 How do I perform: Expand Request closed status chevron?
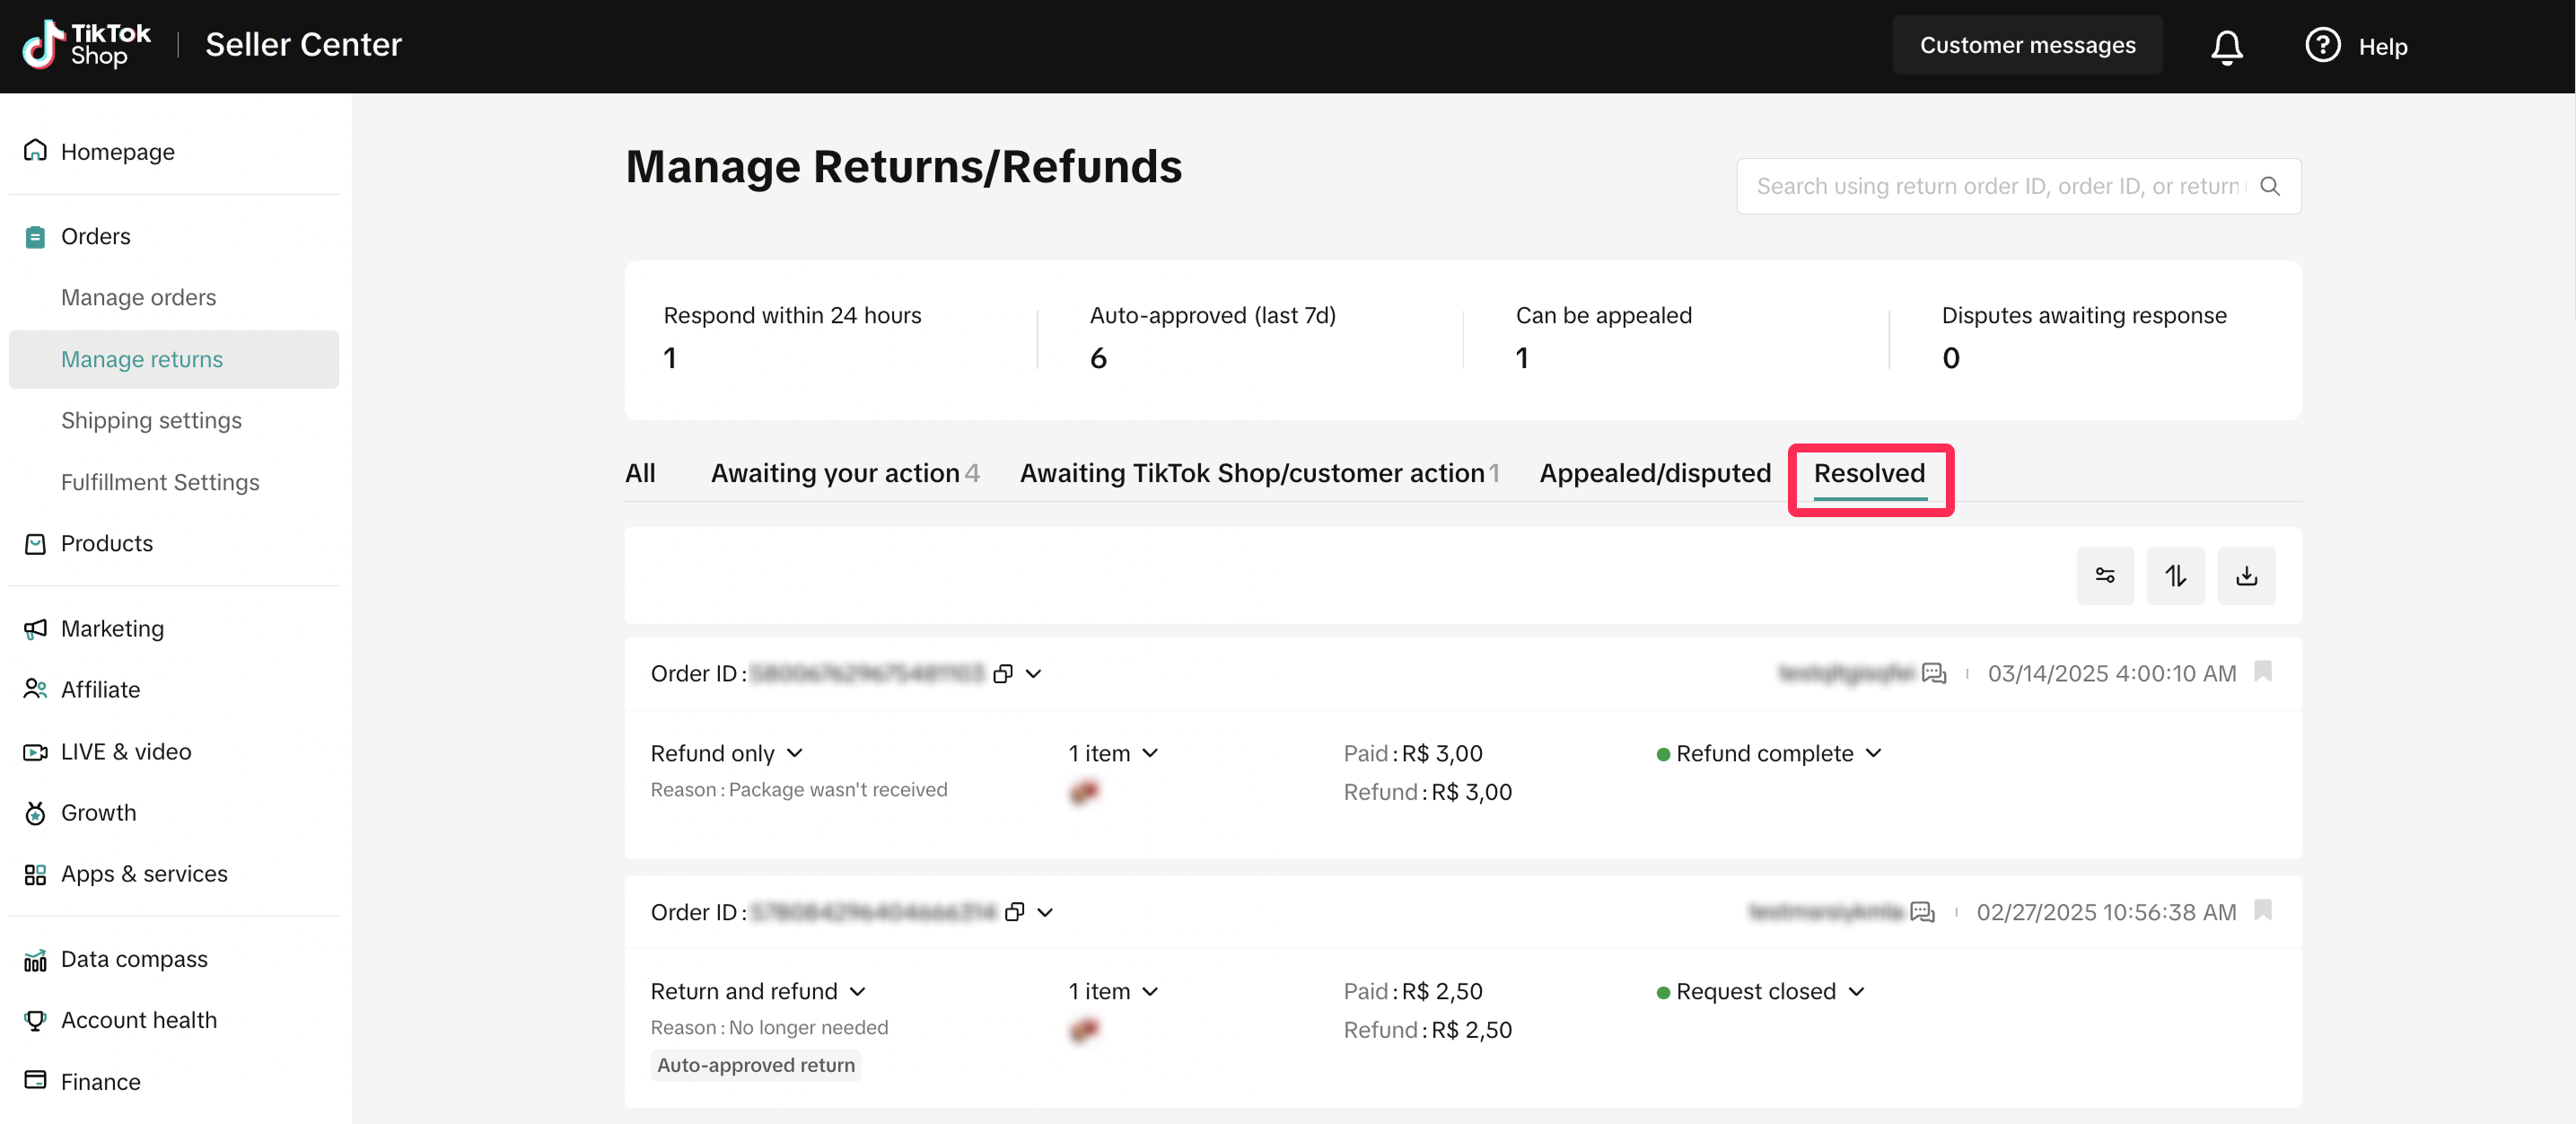(1856, 991)
